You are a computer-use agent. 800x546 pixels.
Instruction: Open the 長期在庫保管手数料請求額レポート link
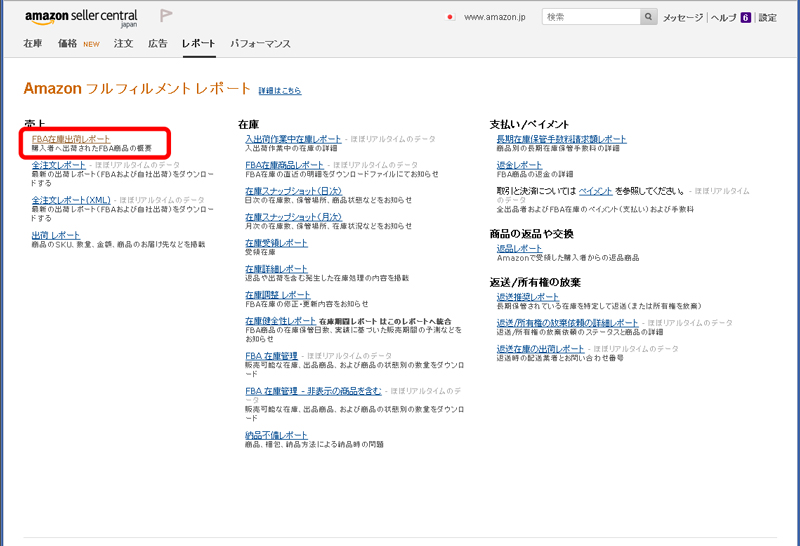point(561,139)
